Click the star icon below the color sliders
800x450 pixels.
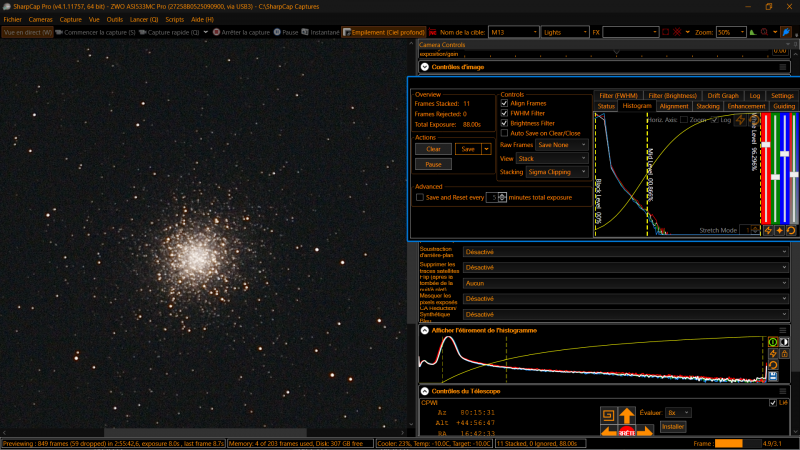click(779, 230)
